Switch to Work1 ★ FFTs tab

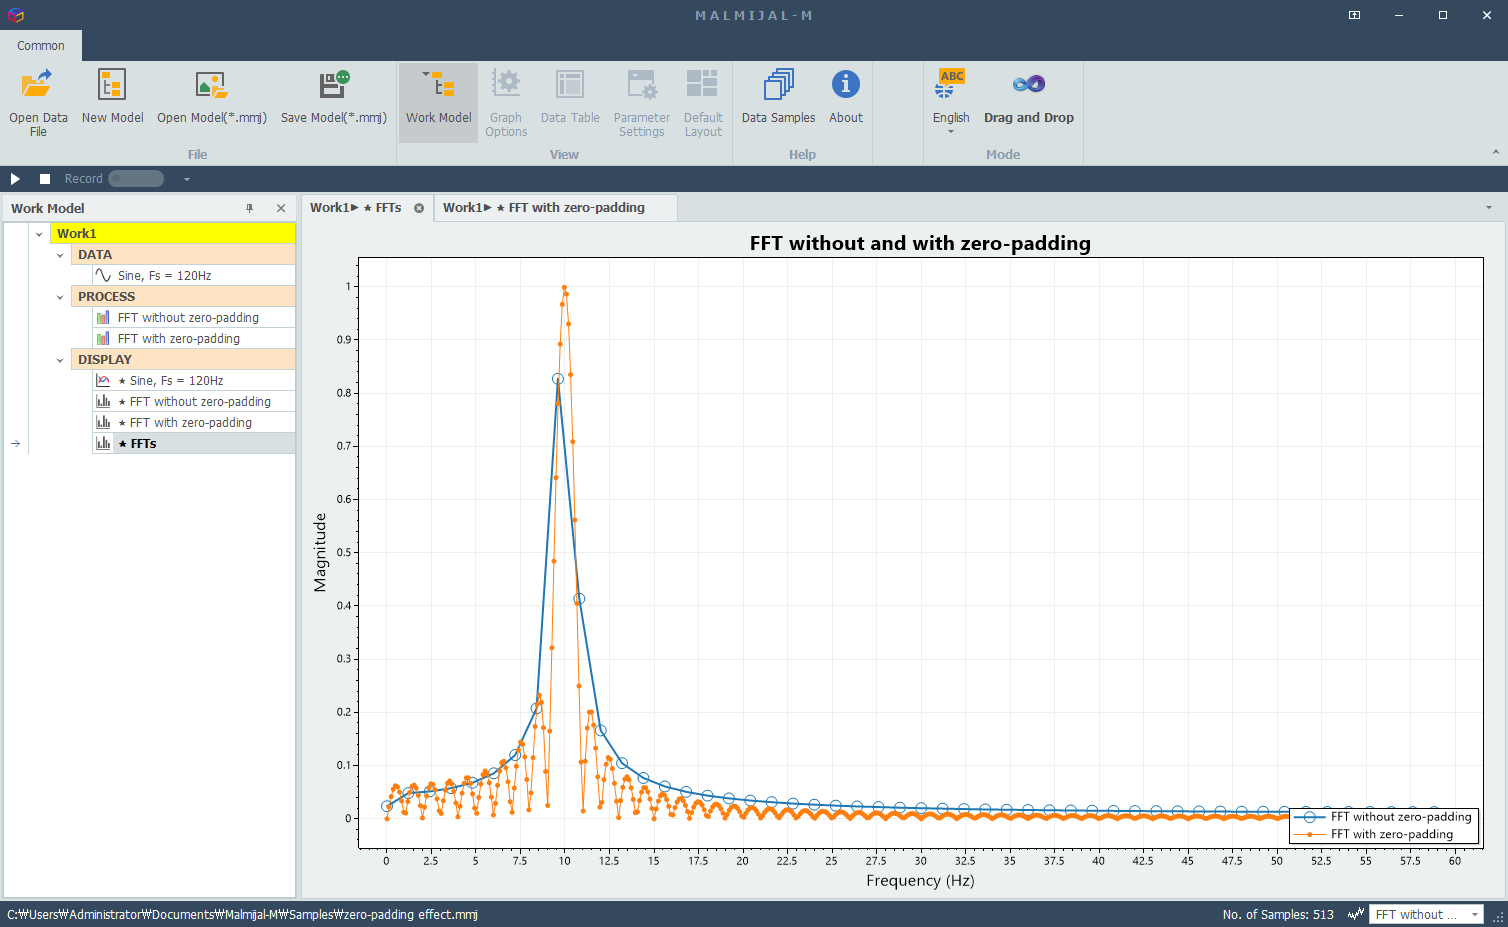coord(355,208)
